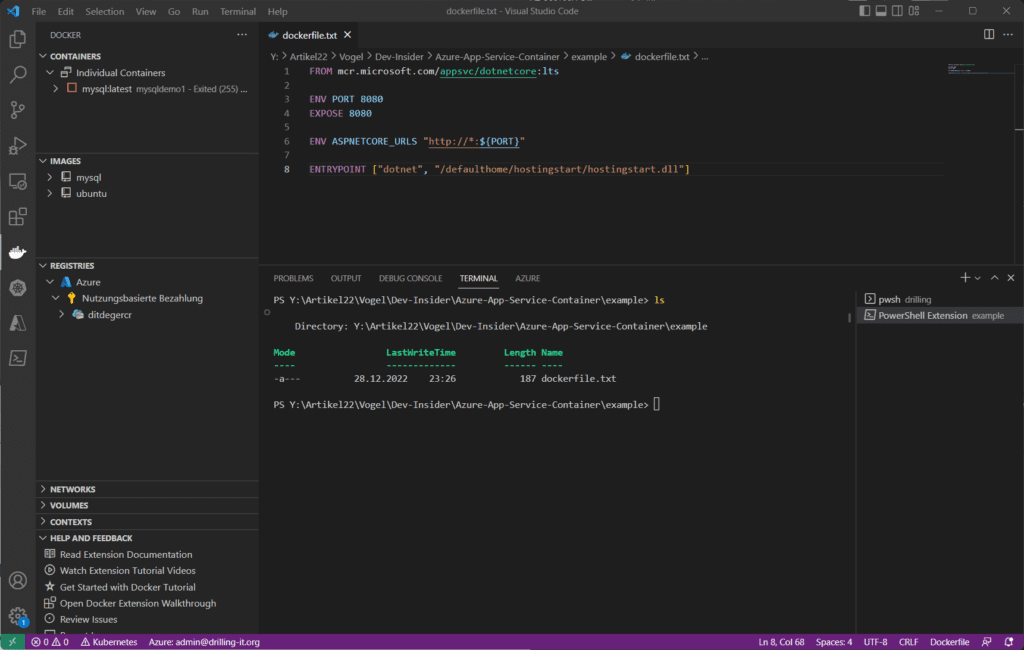Switch to the AZURE panel tab
This screenshot has height=650, width=1024.
528,278
